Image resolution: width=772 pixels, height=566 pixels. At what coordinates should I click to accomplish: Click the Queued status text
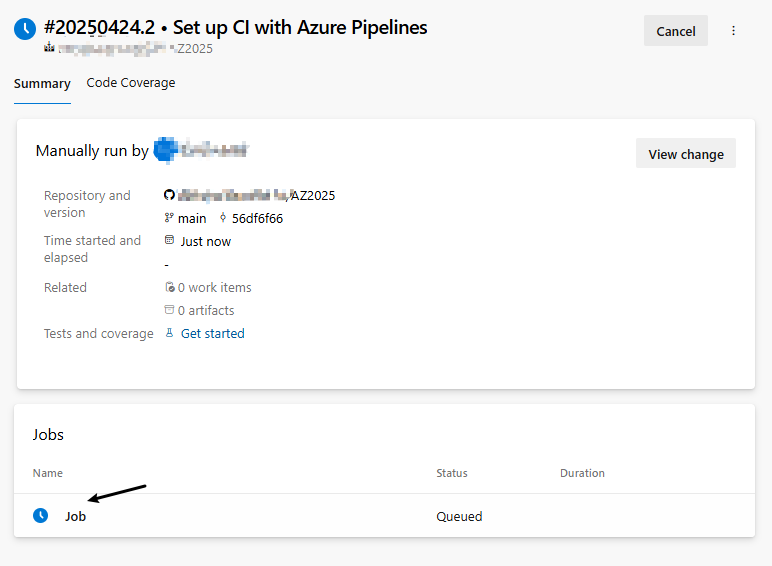click(x=459, y=516)
